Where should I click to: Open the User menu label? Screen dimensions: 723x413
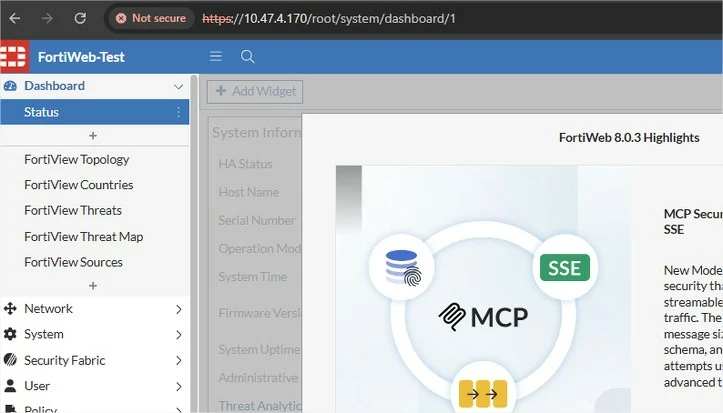point(37,386)
